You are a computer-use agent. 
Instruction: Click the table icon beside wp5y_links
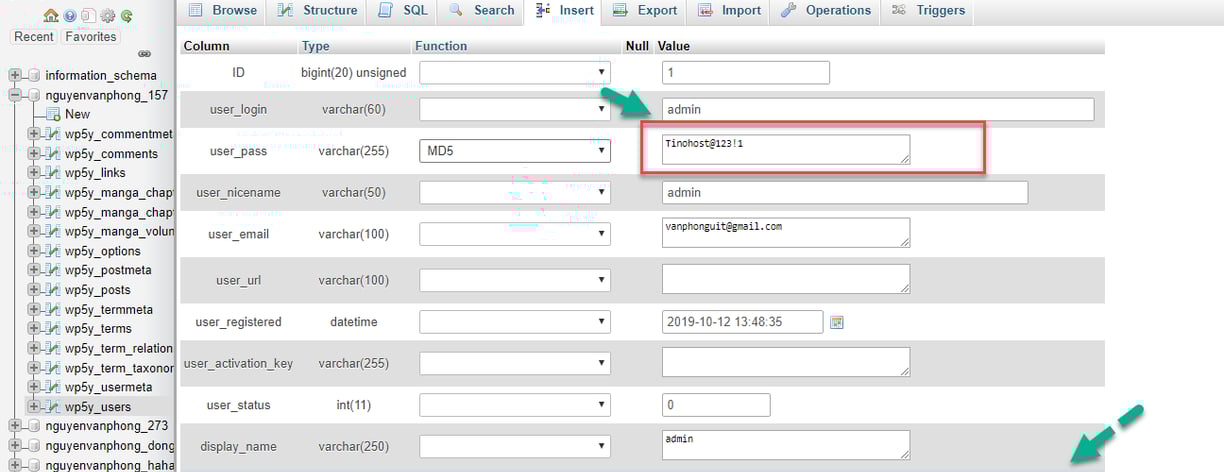coord(54,173)
